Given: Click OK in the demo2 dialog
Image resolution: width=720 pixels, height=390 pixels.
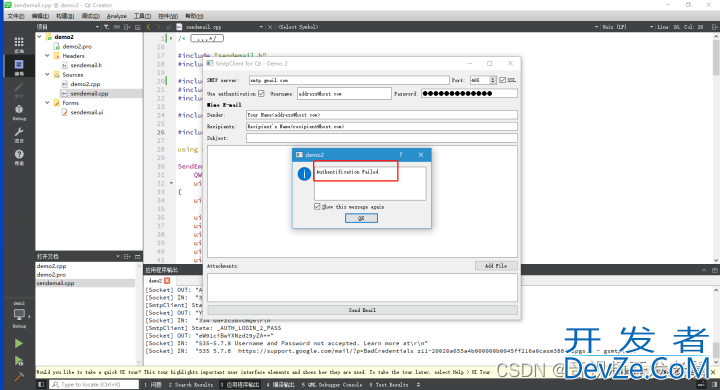Looking at the screenshot, I should coord(361,218).
